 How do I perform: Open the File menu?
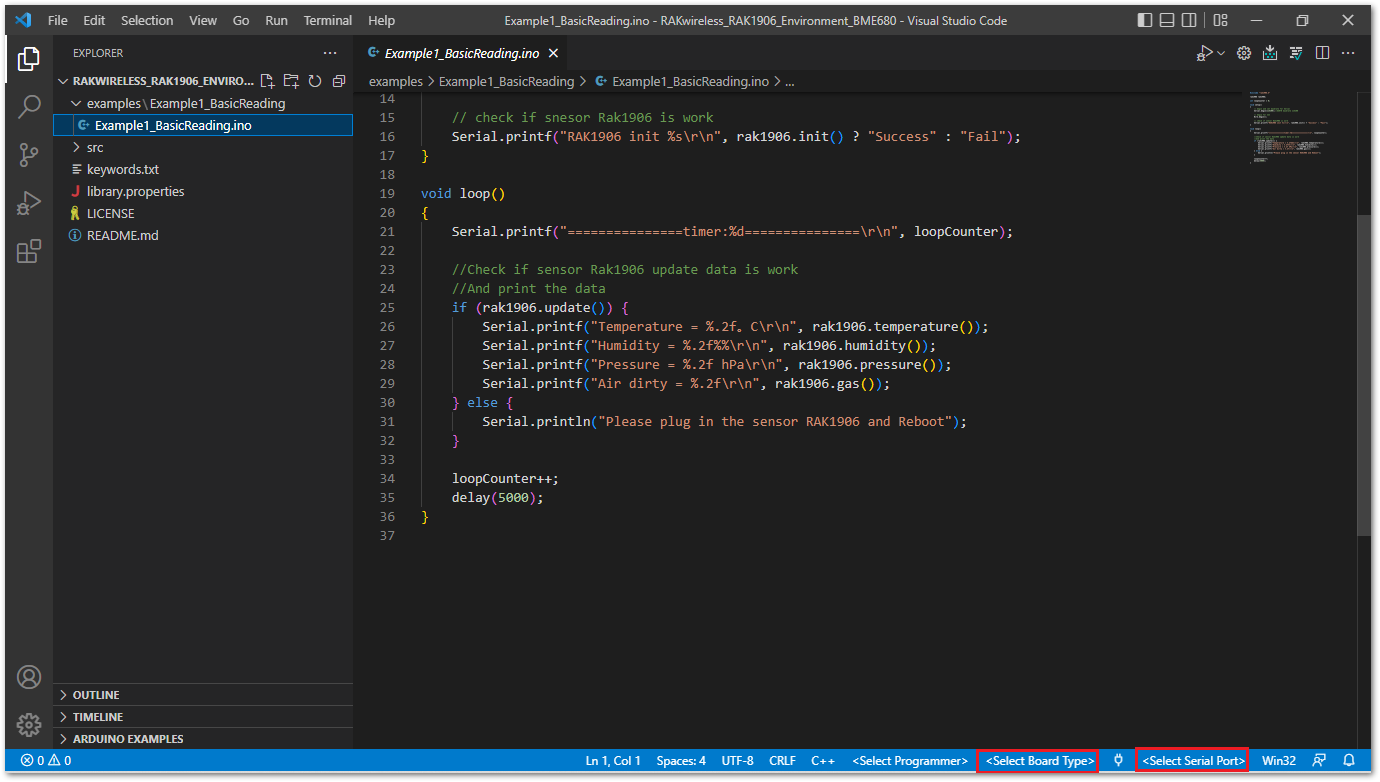tap(58, 20)
